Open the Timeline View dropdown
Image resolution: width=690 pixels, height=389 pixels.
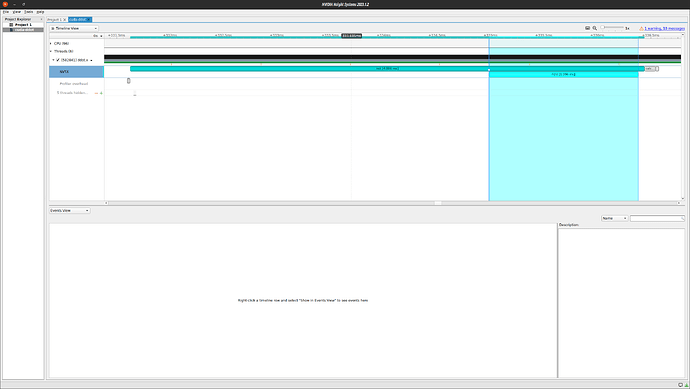tap(74, 28)
